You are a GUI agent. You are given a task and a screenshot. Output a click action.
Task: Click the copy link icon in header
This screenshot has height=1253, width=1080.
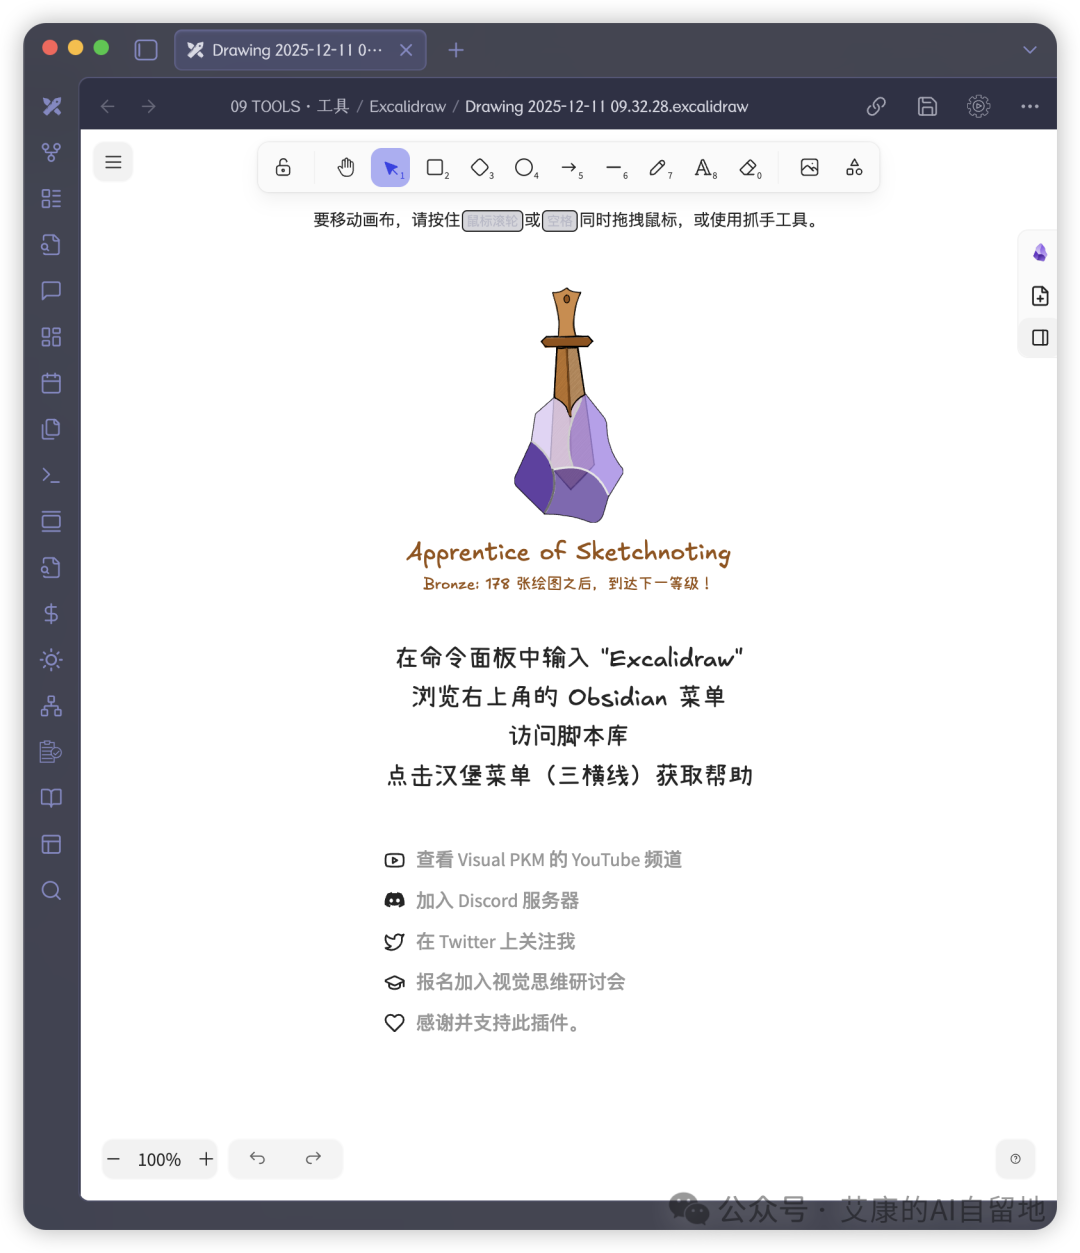pyautogui.click(x=876, y=106)
